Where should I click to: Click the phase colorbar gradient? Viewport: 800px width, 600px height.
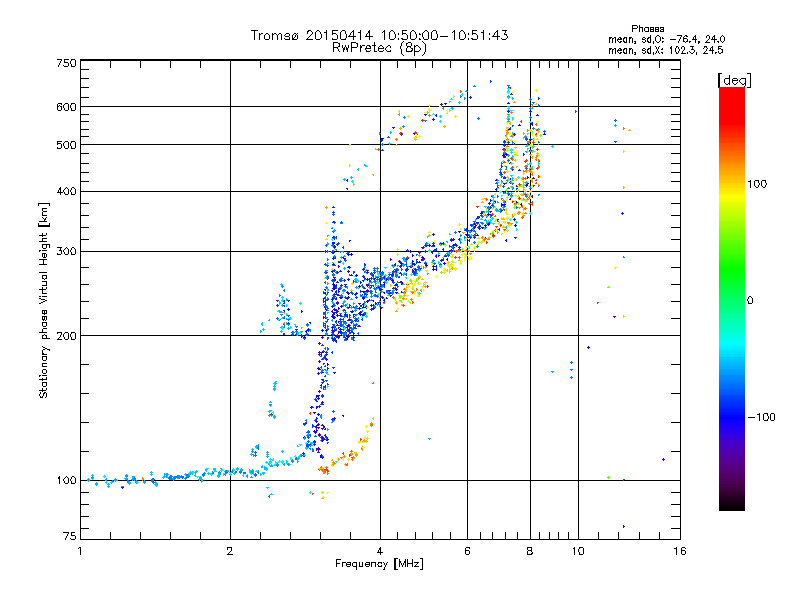click(x=732, y=298)
